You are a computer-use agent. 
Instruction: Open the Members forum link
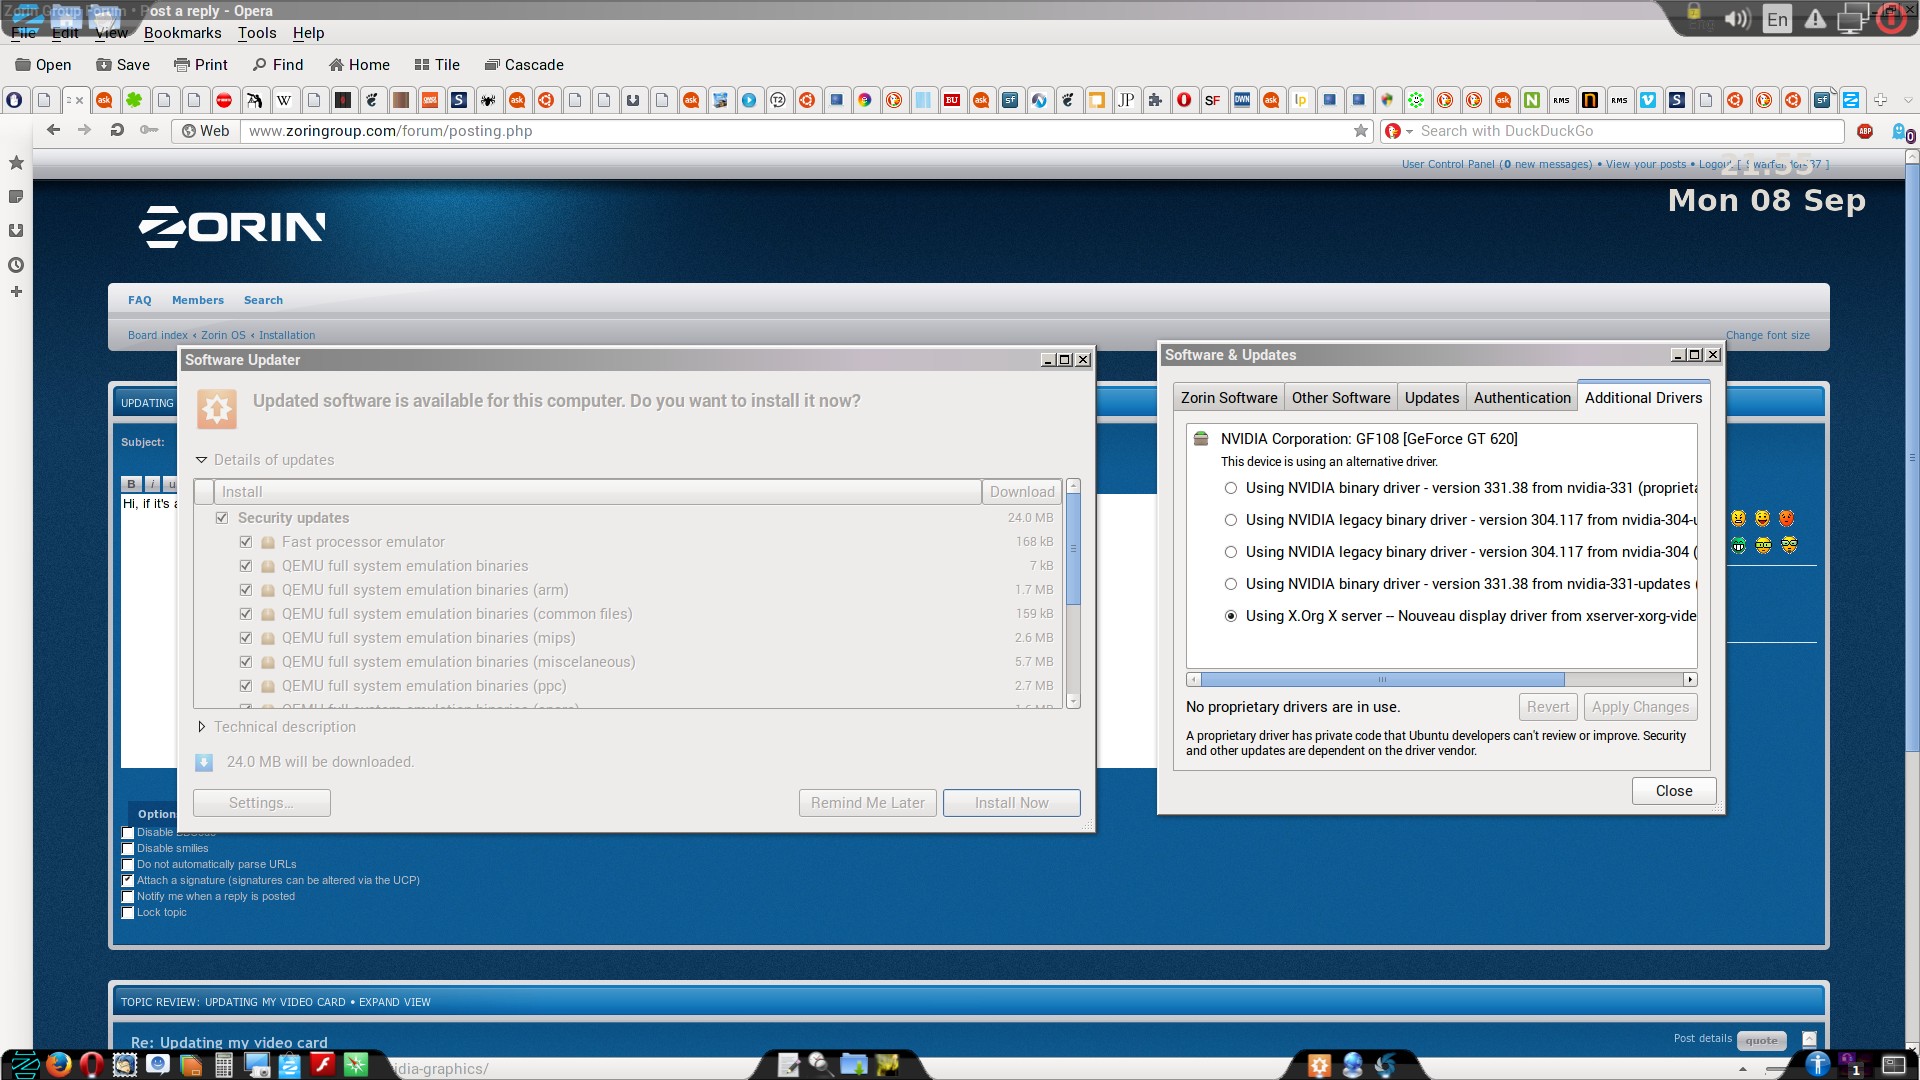point(198,300)
